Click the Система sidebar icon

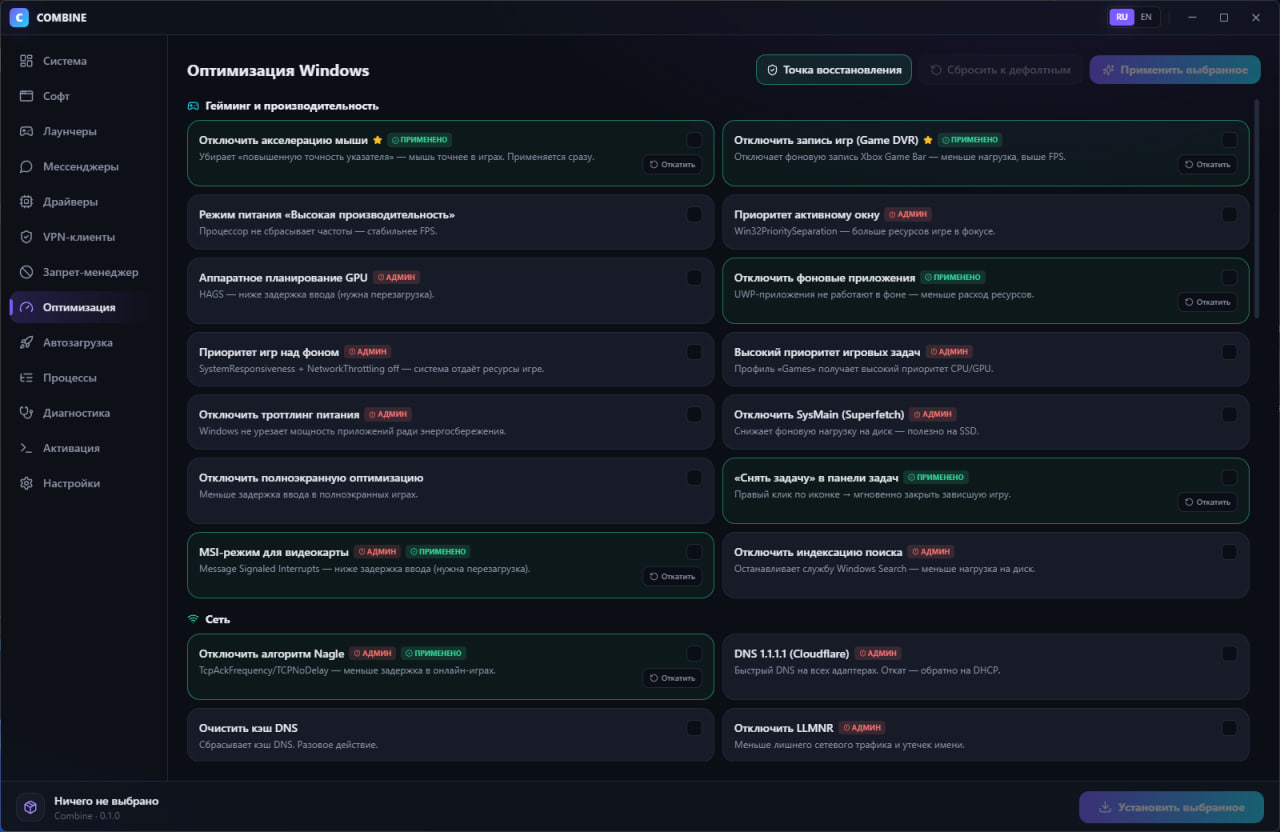(26, 61)
